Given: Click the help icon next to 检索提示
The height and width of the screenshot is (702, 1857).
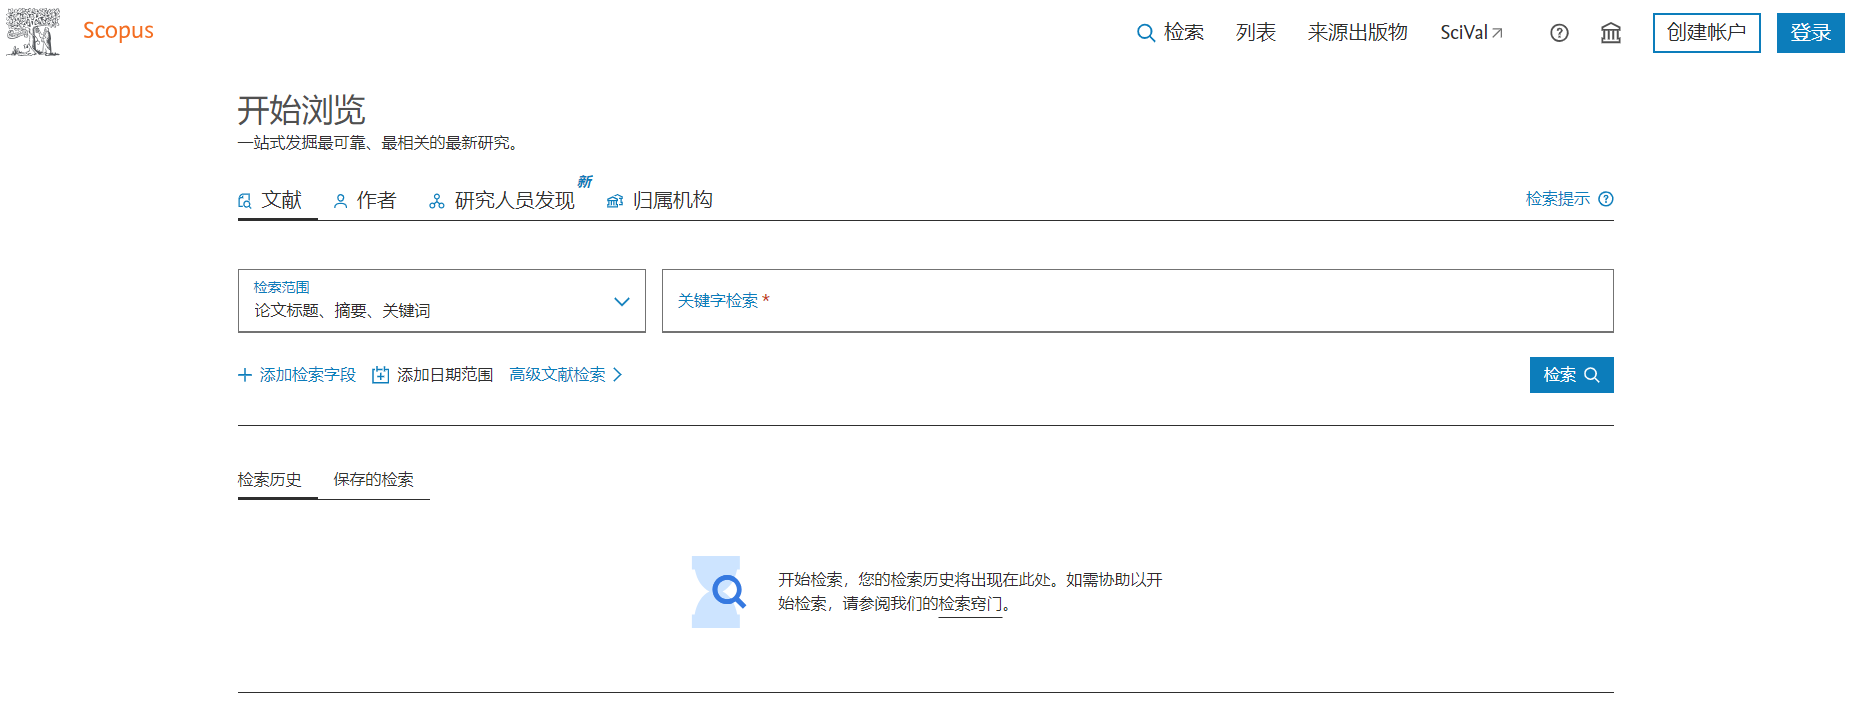Looking at the screenshot, I should [x=1606, y=199].
